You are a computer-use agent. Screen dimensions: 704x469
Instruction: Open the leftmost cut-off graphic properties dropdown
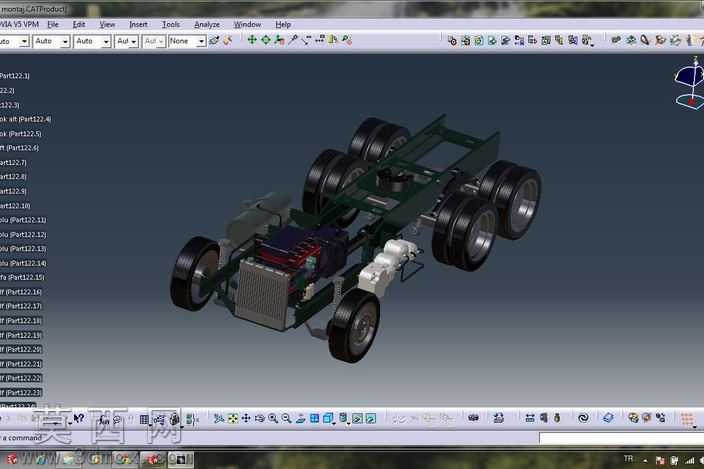(14, 41)
